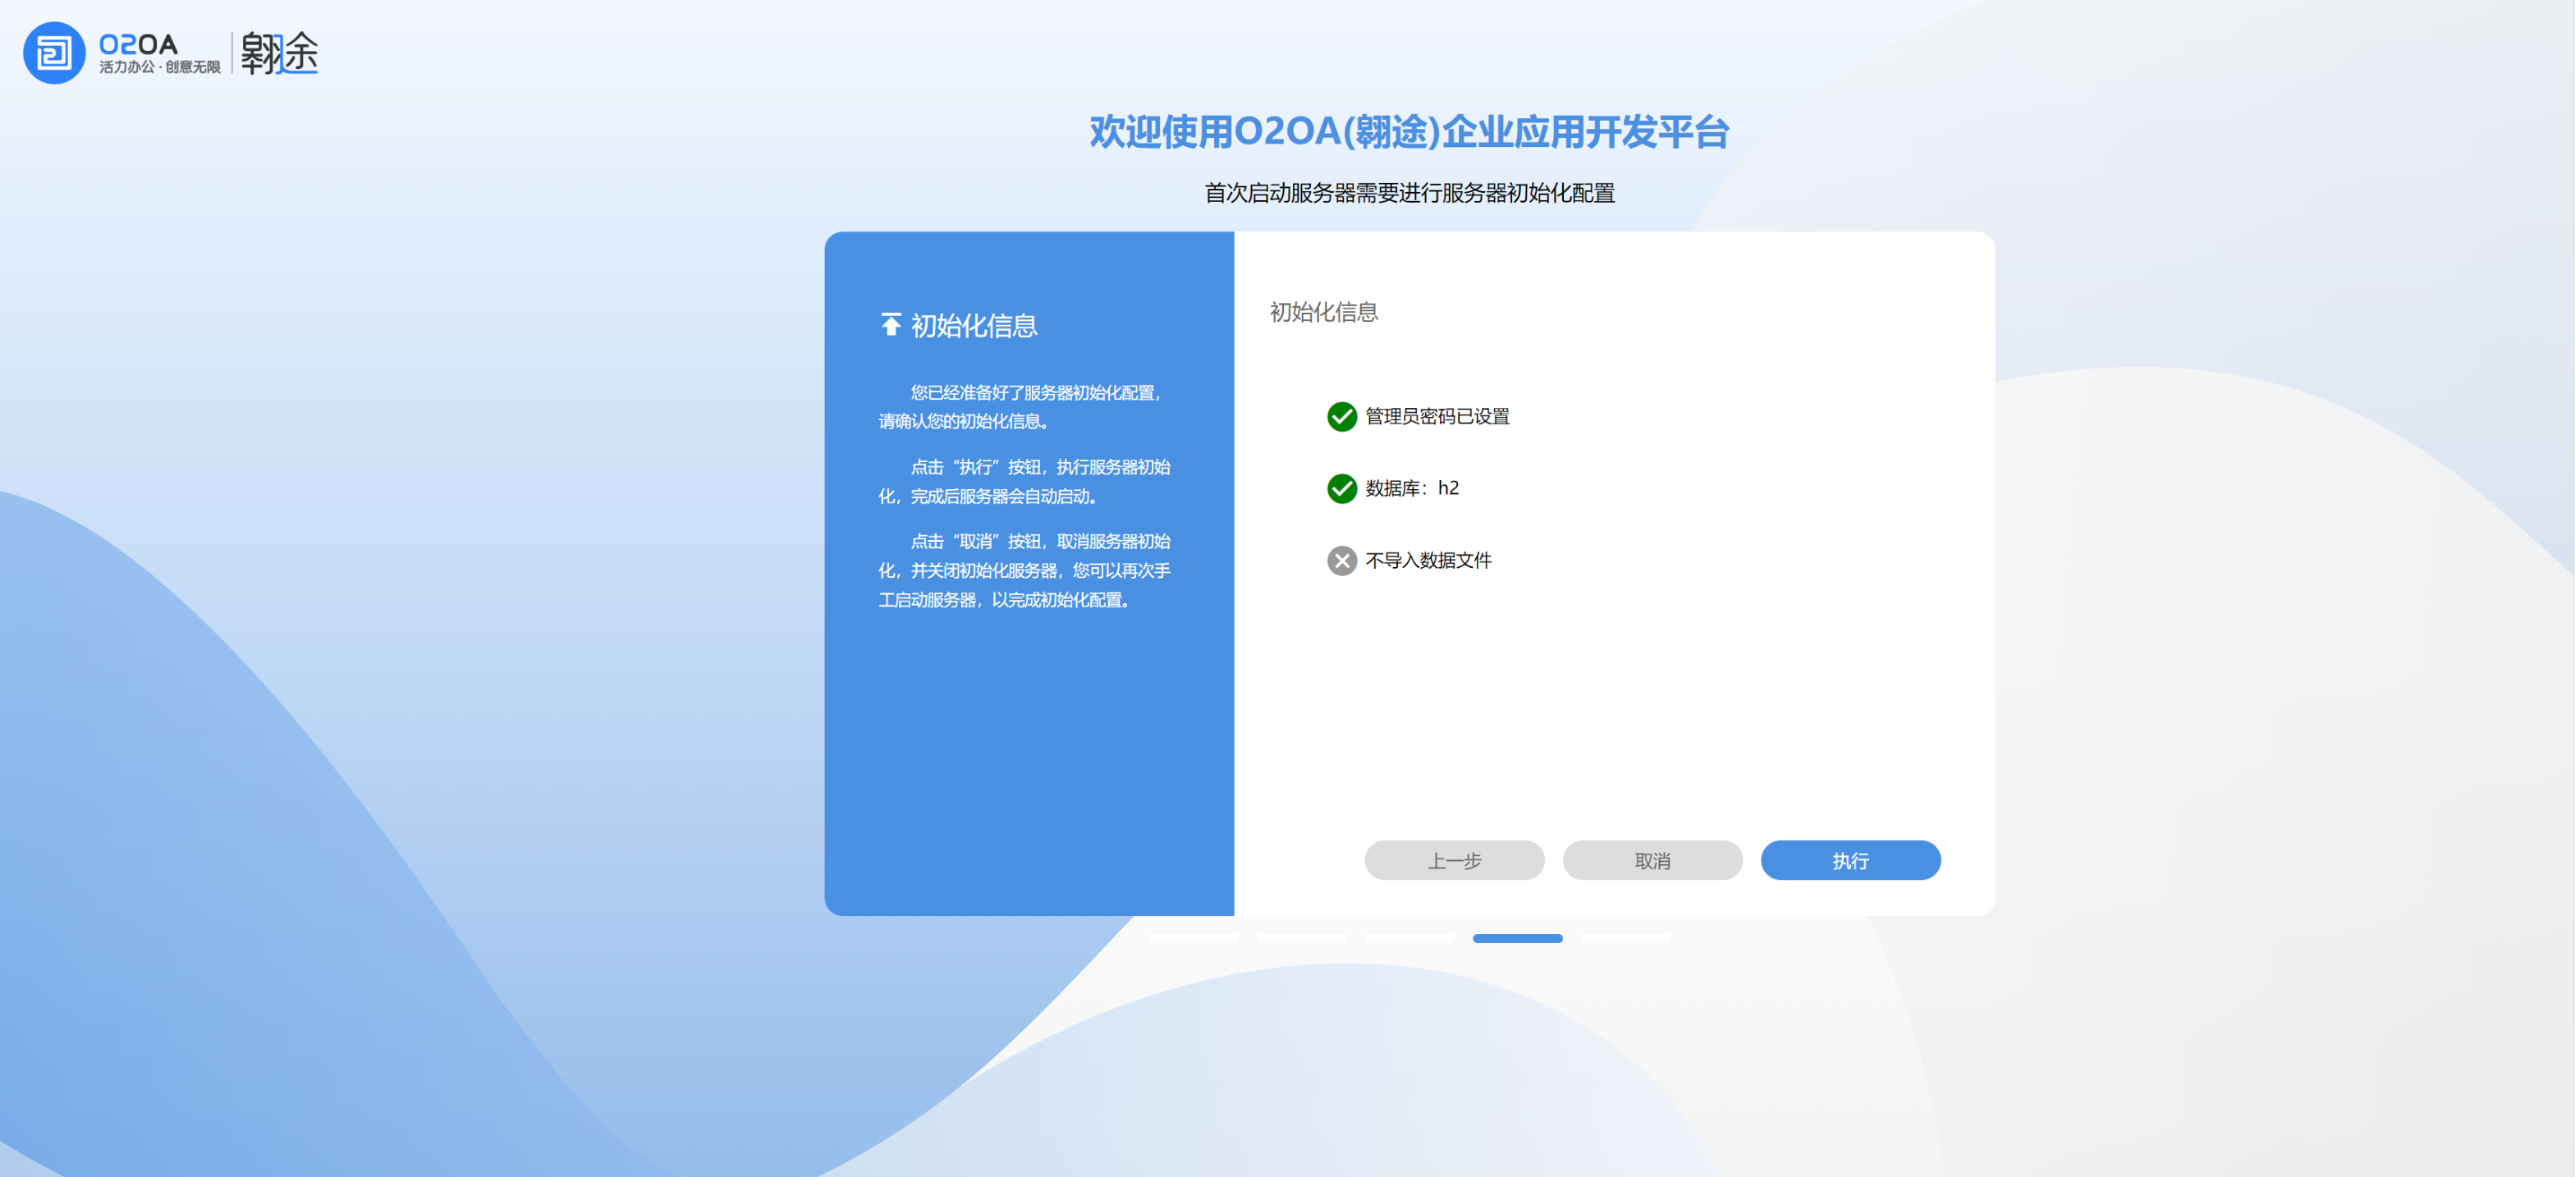Click the 翱途 brand logo
Image resolution: width=2576 pixels, height=1177 pixels.
(x=278, y=54)
